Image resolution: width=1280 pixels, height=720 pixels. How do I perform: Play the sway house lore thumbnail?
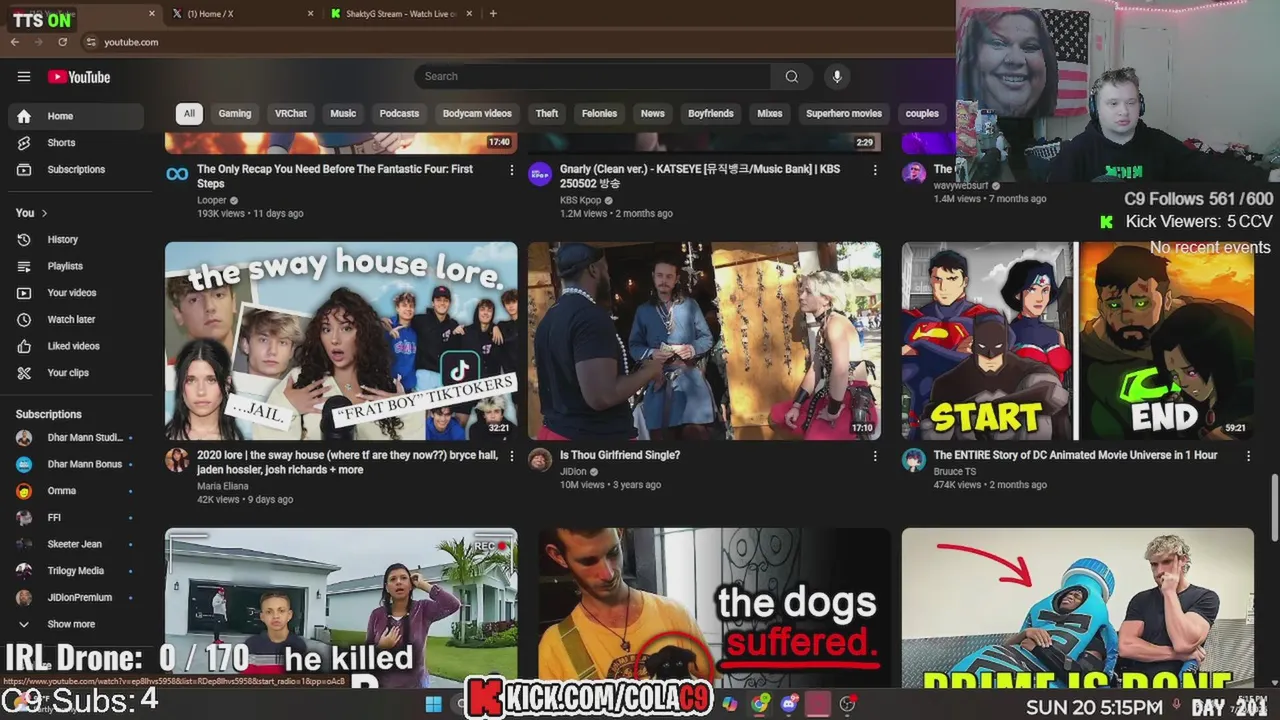pos(341,341)
